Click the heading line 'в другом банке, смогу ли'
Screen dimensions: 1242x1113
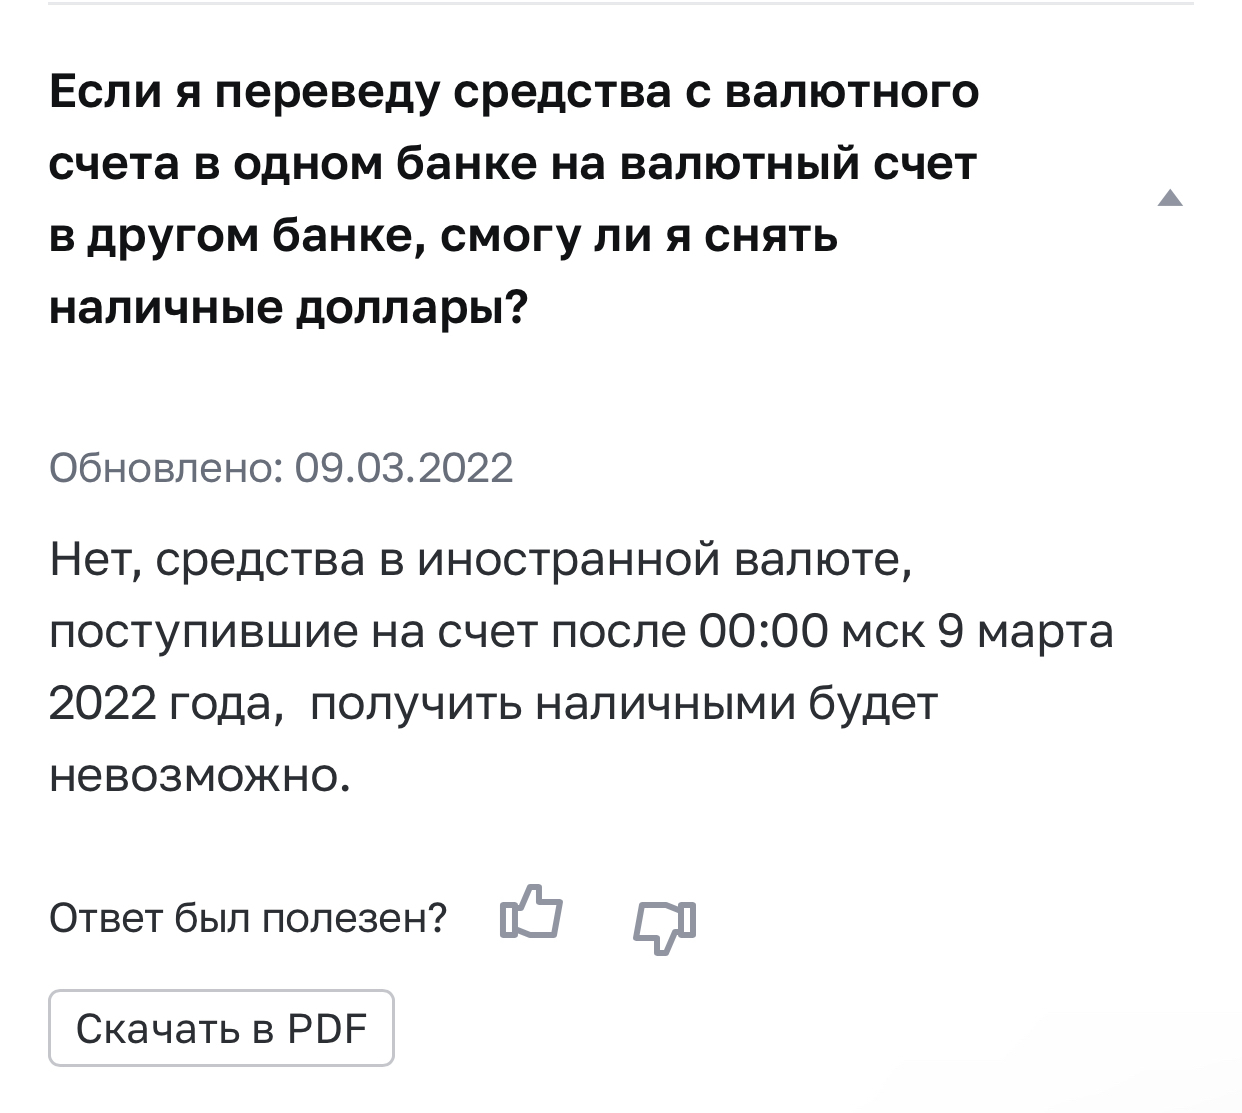click(x=444, y=237)
